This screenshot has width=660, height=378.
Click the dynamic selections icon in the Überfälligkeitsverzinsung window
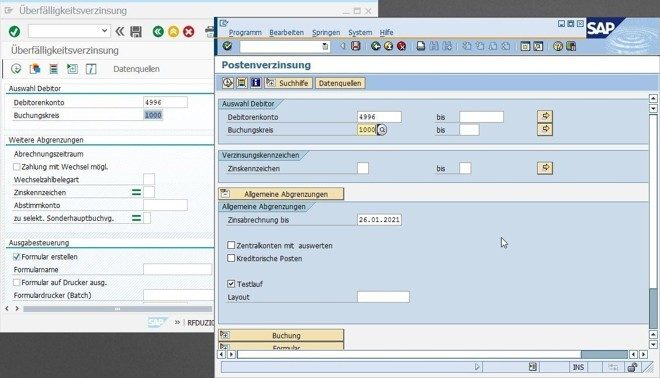coord(72,69)
